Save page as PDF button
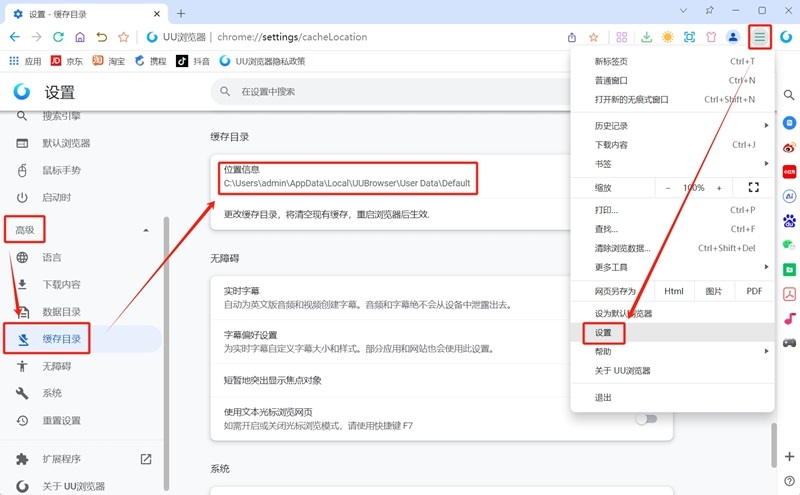 754,291
